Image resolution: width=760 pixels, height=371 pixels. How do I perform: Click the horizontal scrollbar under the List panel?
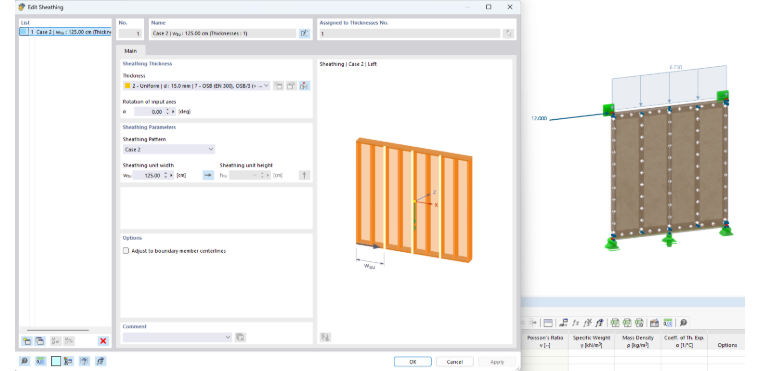point(58,330)
